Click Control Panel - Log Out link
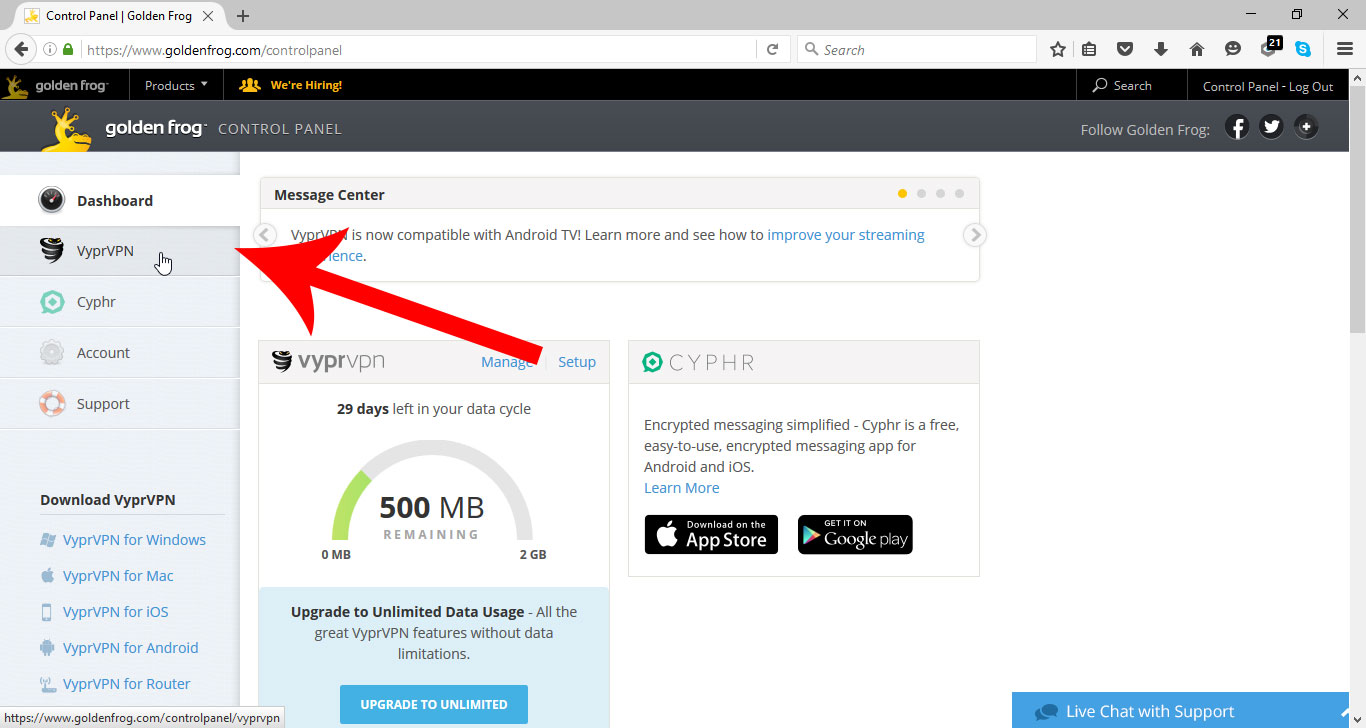 pyautogui.click(x=1268, y=86)
